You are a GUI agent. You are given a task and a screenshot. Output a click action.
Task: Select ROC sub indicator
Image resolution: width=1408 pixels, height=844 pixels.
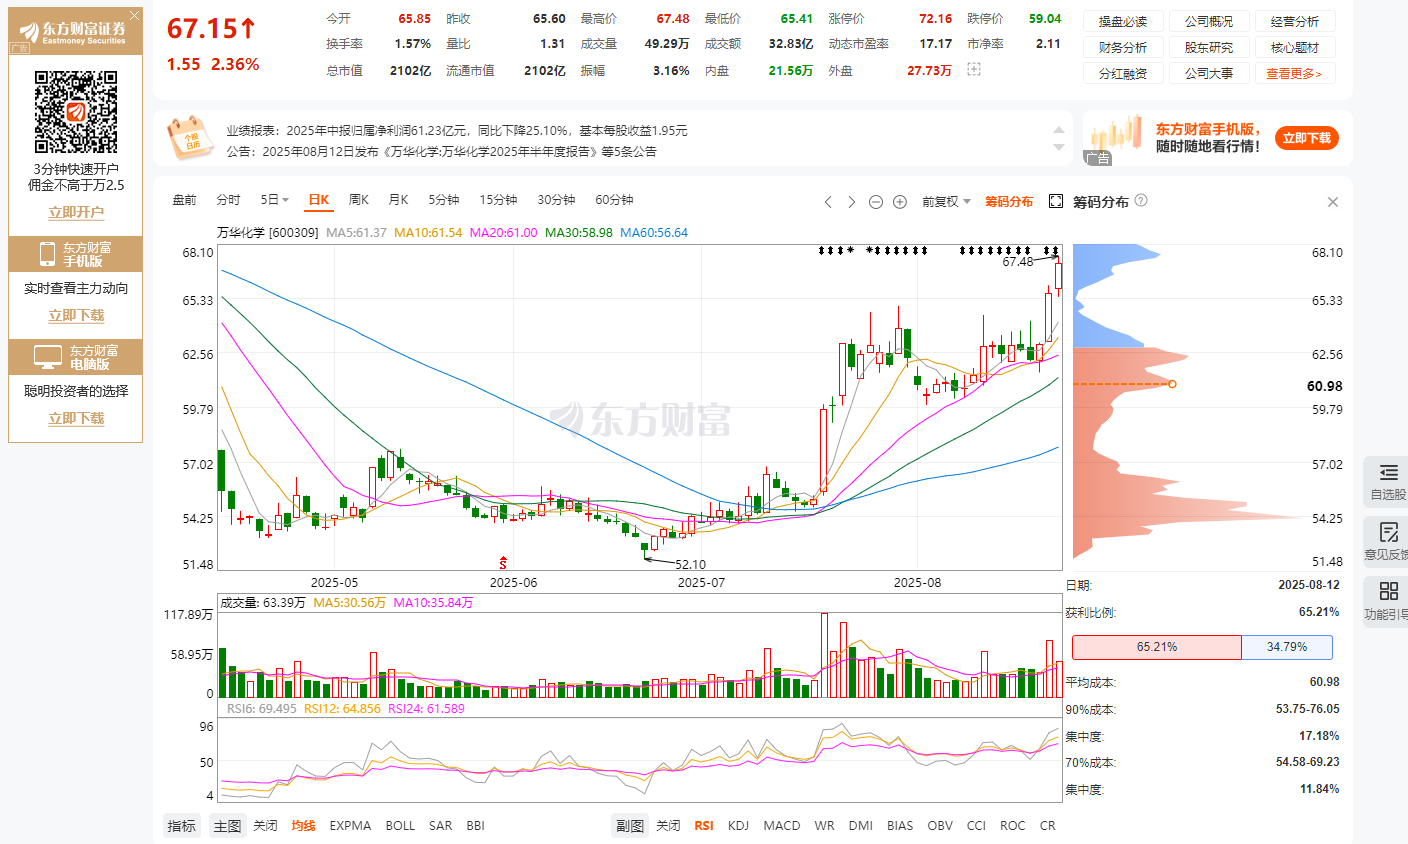1012,826
